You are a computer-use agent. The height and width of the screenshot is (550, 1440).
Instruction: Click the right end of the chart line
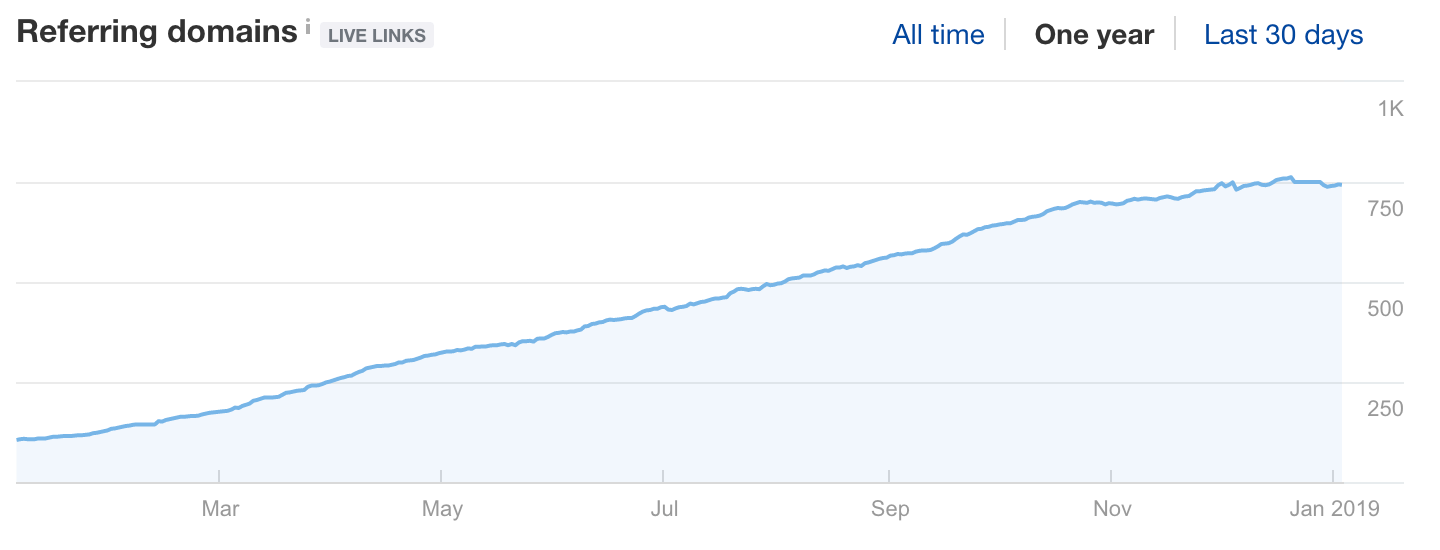tap(1340, 184)
